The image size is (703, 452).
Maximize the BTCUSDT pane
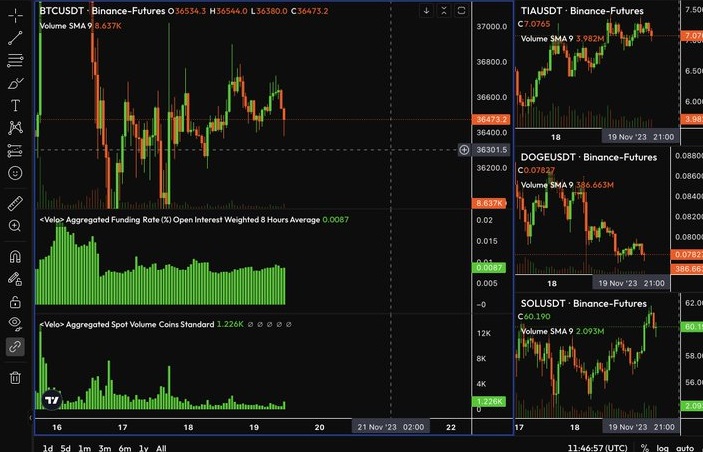pos(461,11)
